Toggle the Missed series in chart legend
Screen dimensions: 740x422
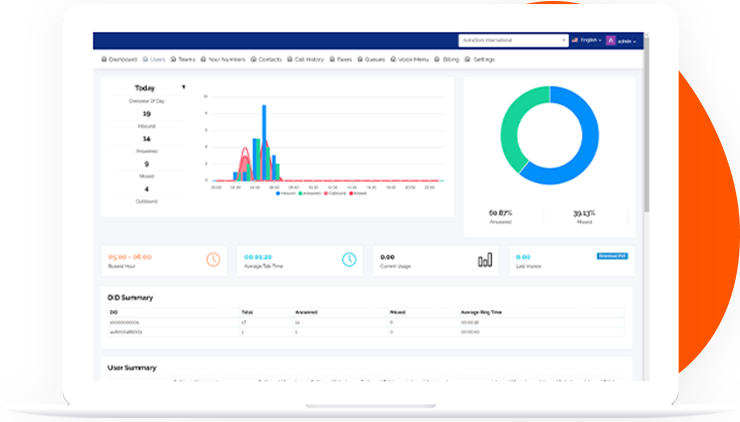(358, 193)
